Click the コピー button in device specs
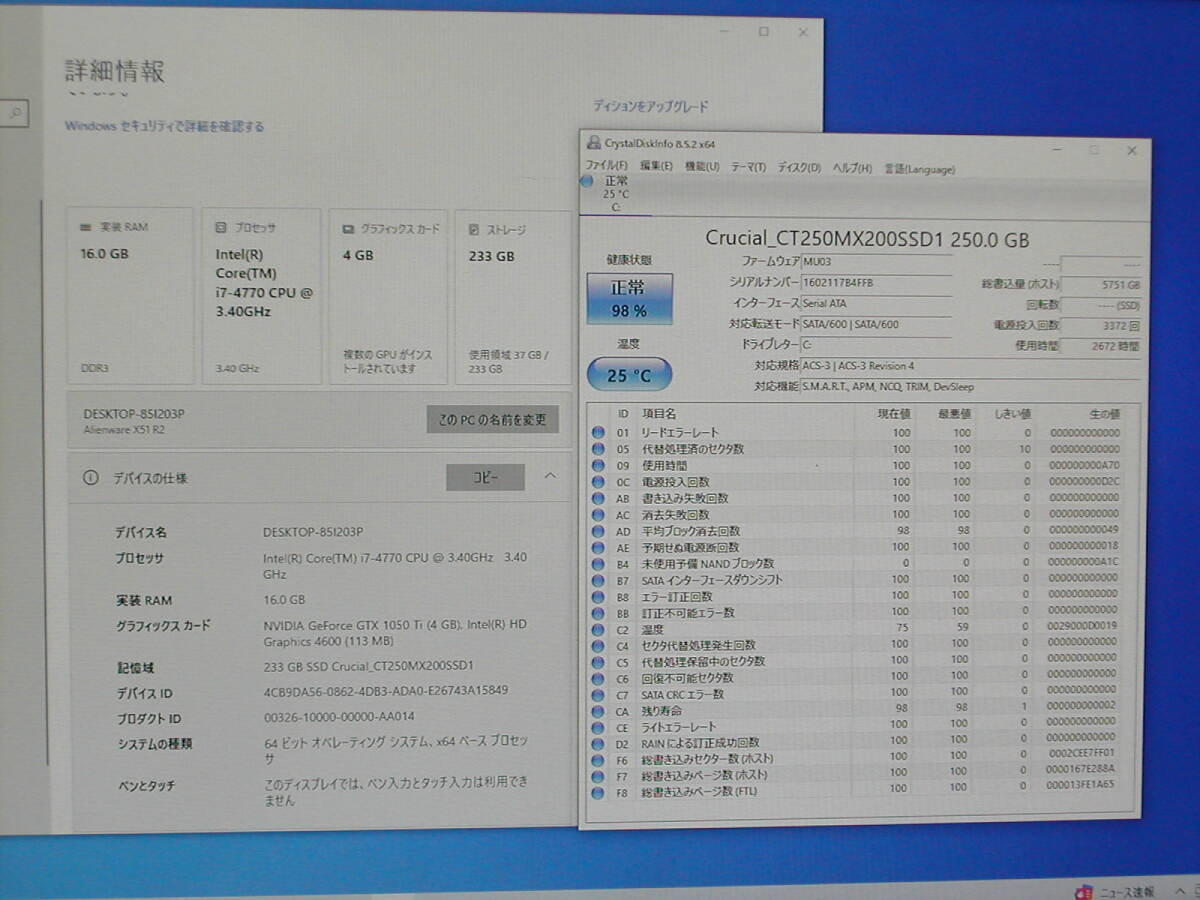The image size is (1200, 900). (485, 478)
